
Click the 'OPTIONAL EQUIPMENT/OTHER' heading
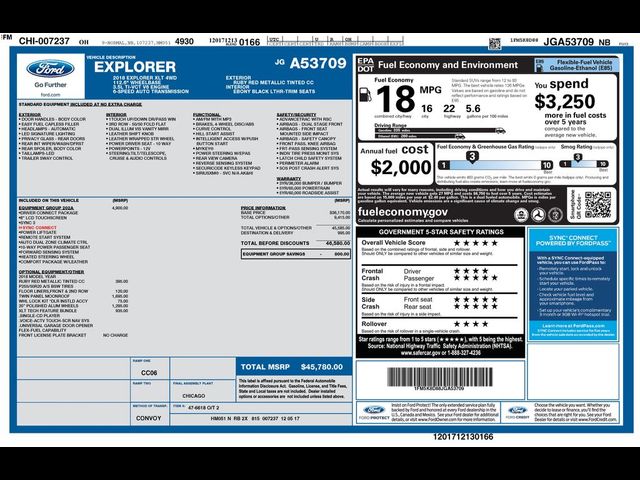tap(51, 272)
